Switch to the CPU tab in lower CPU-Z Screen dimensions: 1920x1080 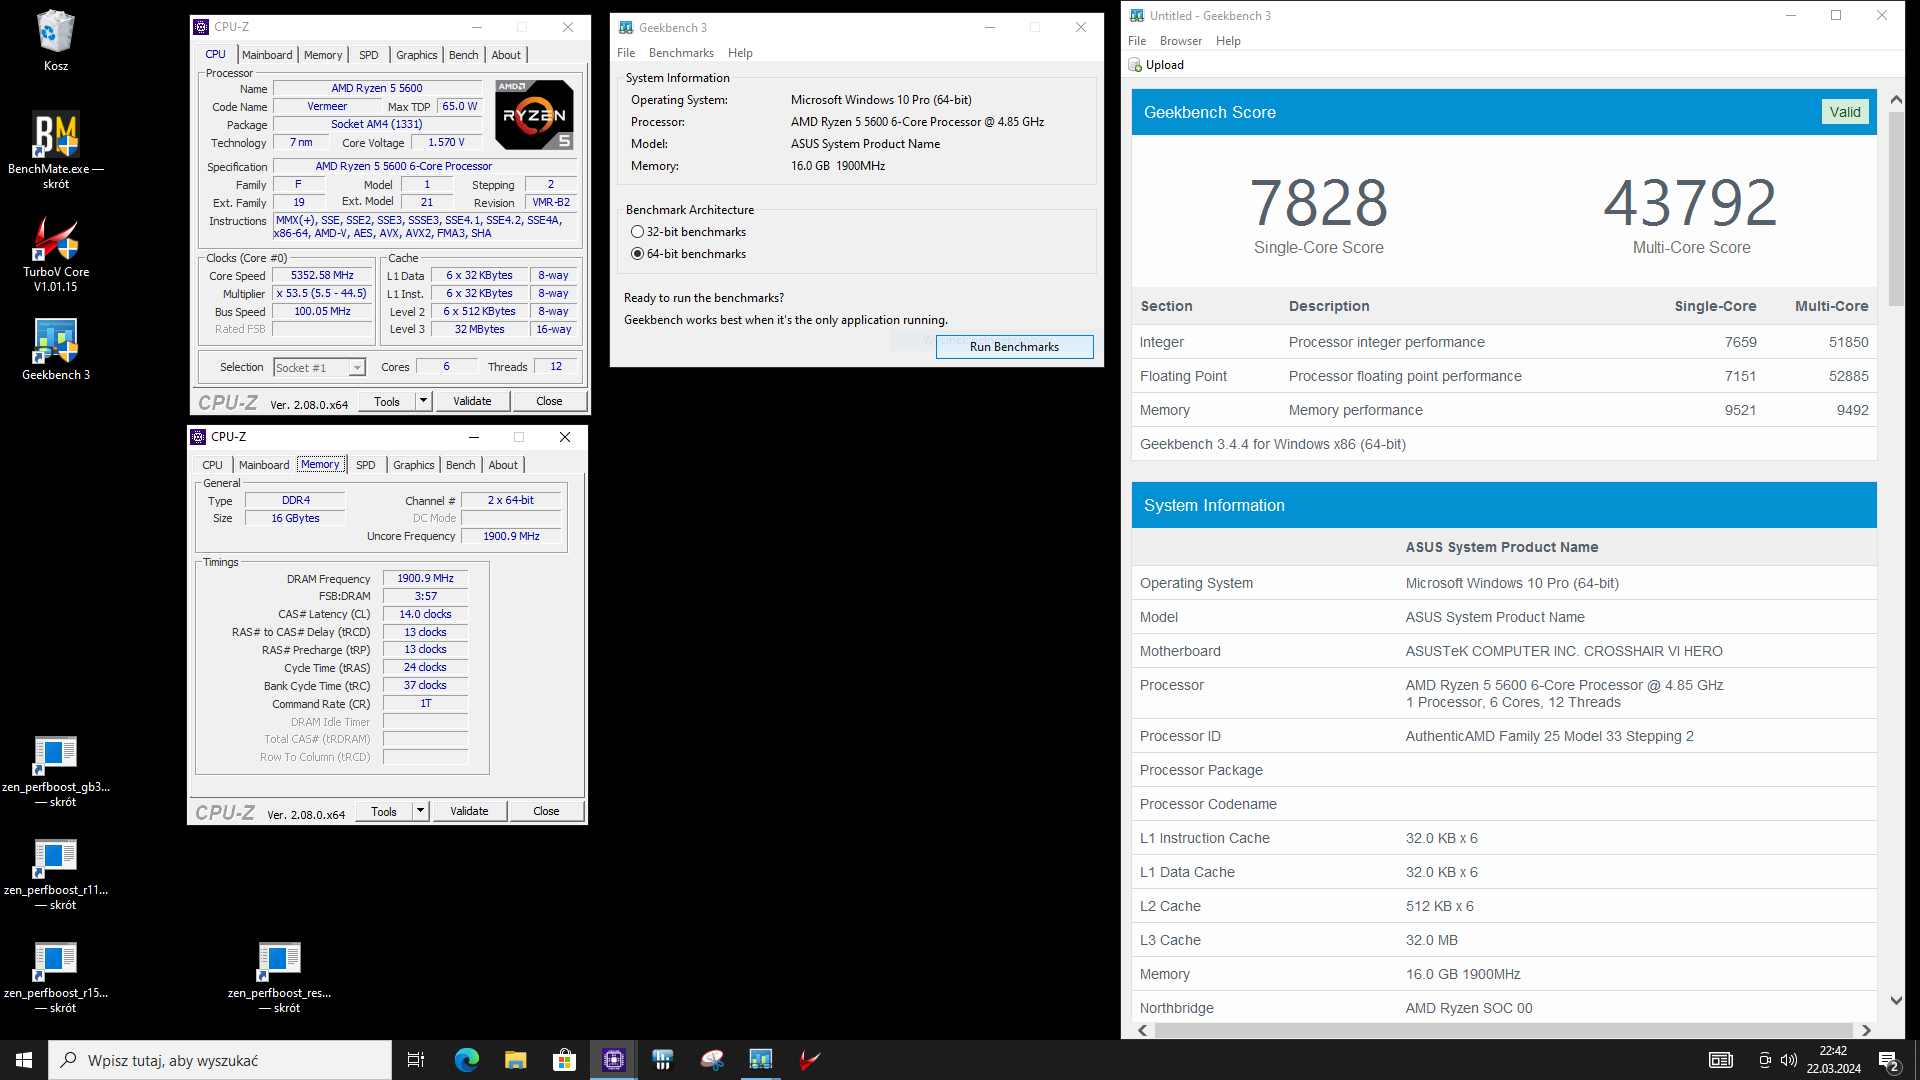click(x=213, y=465)
